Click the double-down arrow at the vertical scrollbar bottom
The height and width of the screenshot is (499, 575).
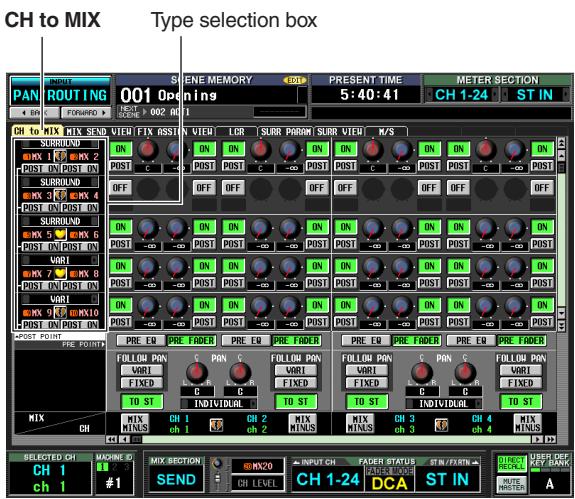coord(561,325)
